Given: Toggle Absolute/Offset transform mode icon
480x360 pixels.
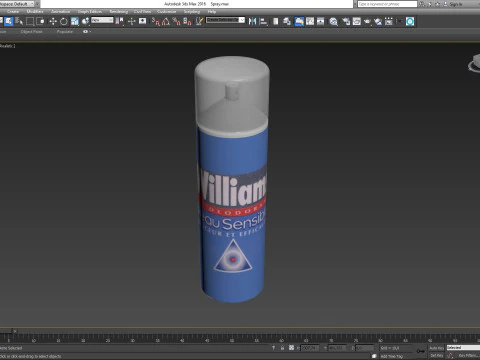Looking at the screenshot, I should coord(291,348).
